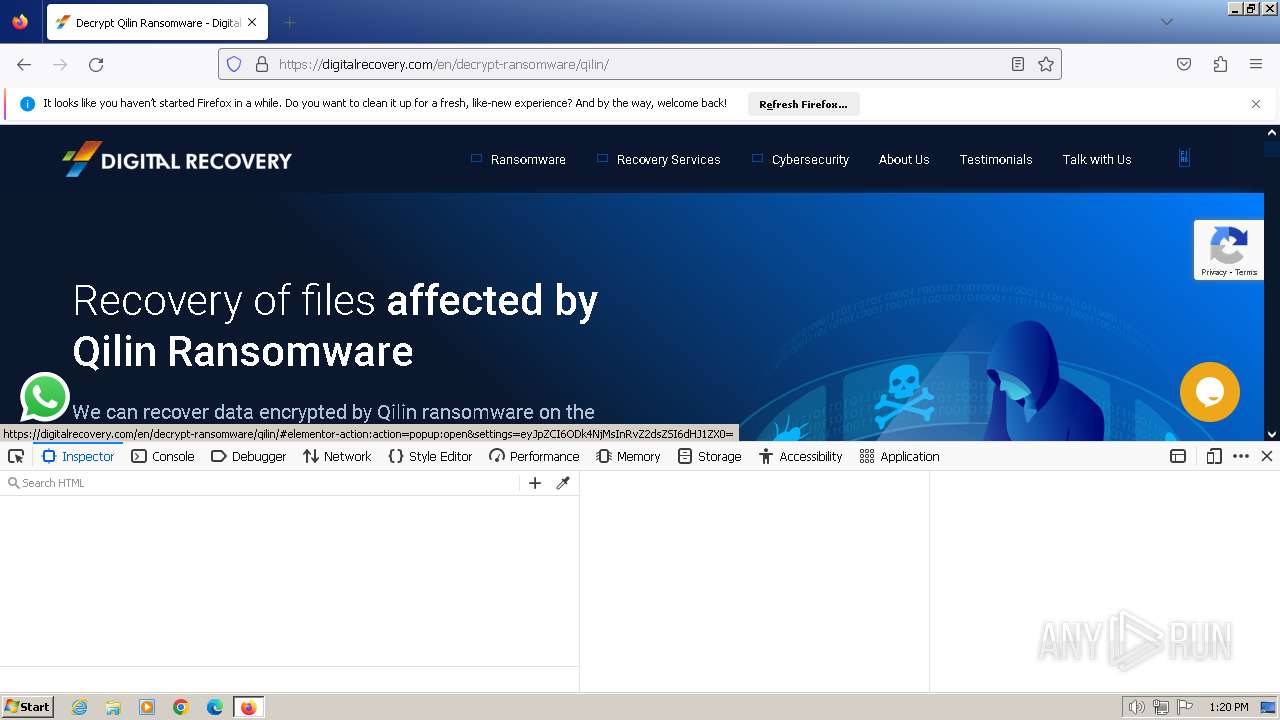Click the Digital Recovery logo
Viewport: 1280px width, 720px height.
[x=177, y=159]
